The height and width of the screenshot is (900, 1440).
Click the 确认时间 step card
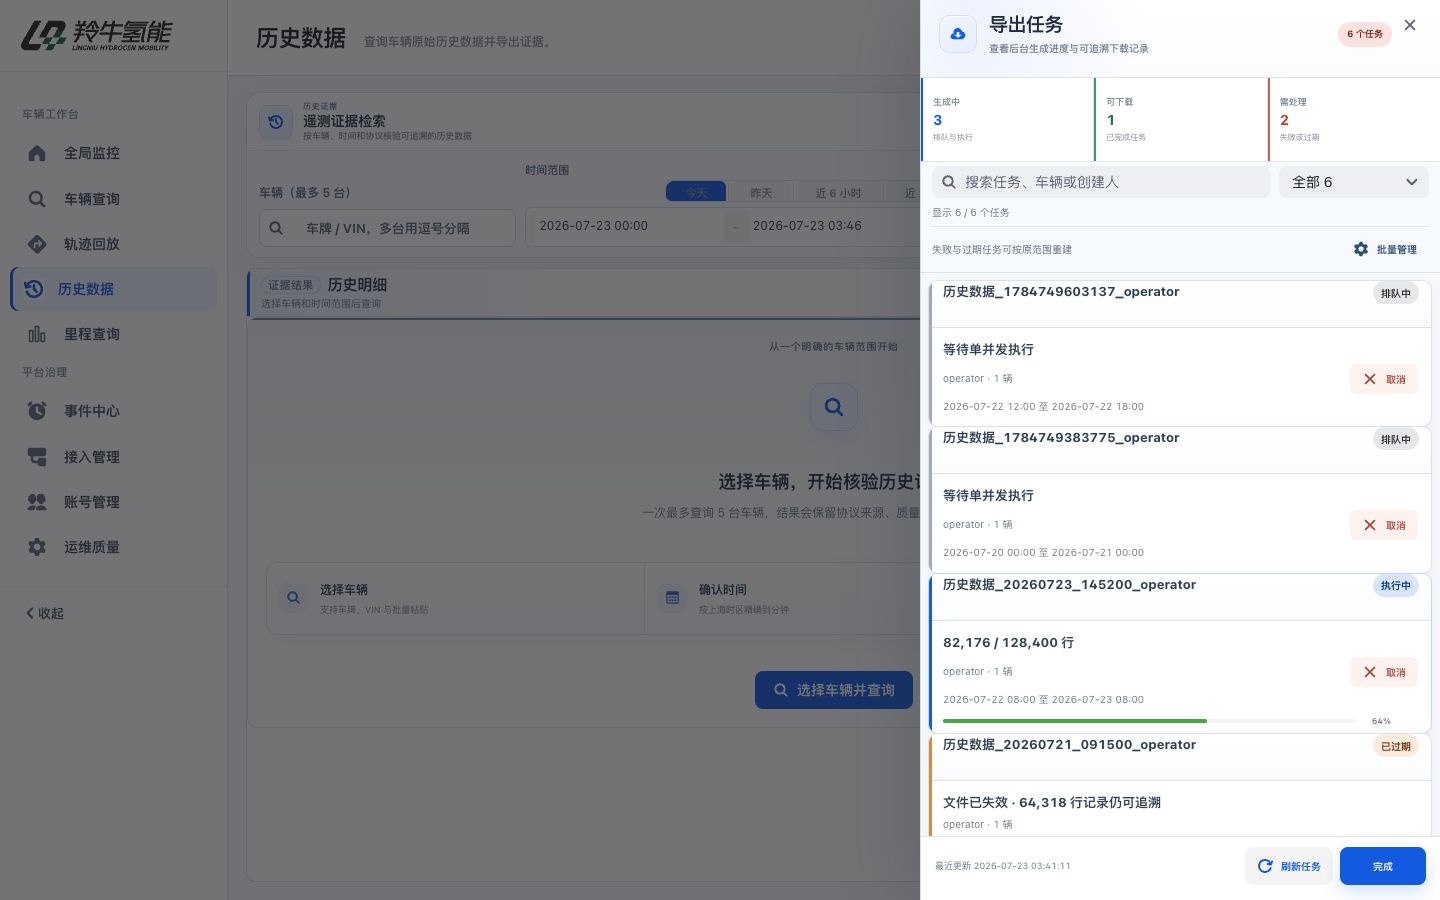point(780,598)
